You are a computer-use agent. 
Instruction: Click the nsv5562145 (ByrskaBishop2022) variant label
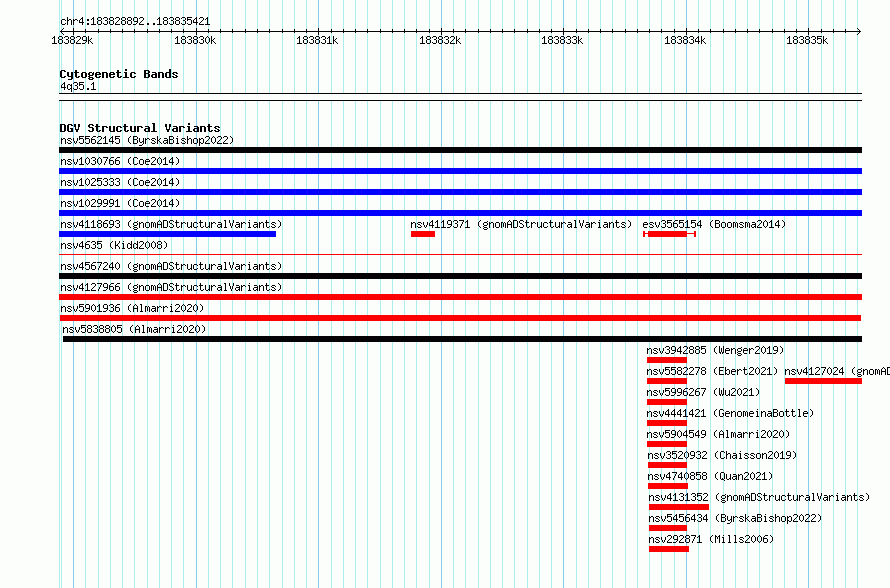pos(147,140)
